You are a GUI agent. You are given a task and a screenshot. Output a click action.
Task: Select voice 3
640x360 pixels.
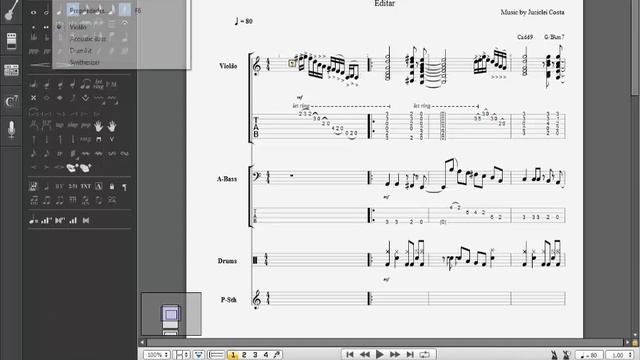255,355
